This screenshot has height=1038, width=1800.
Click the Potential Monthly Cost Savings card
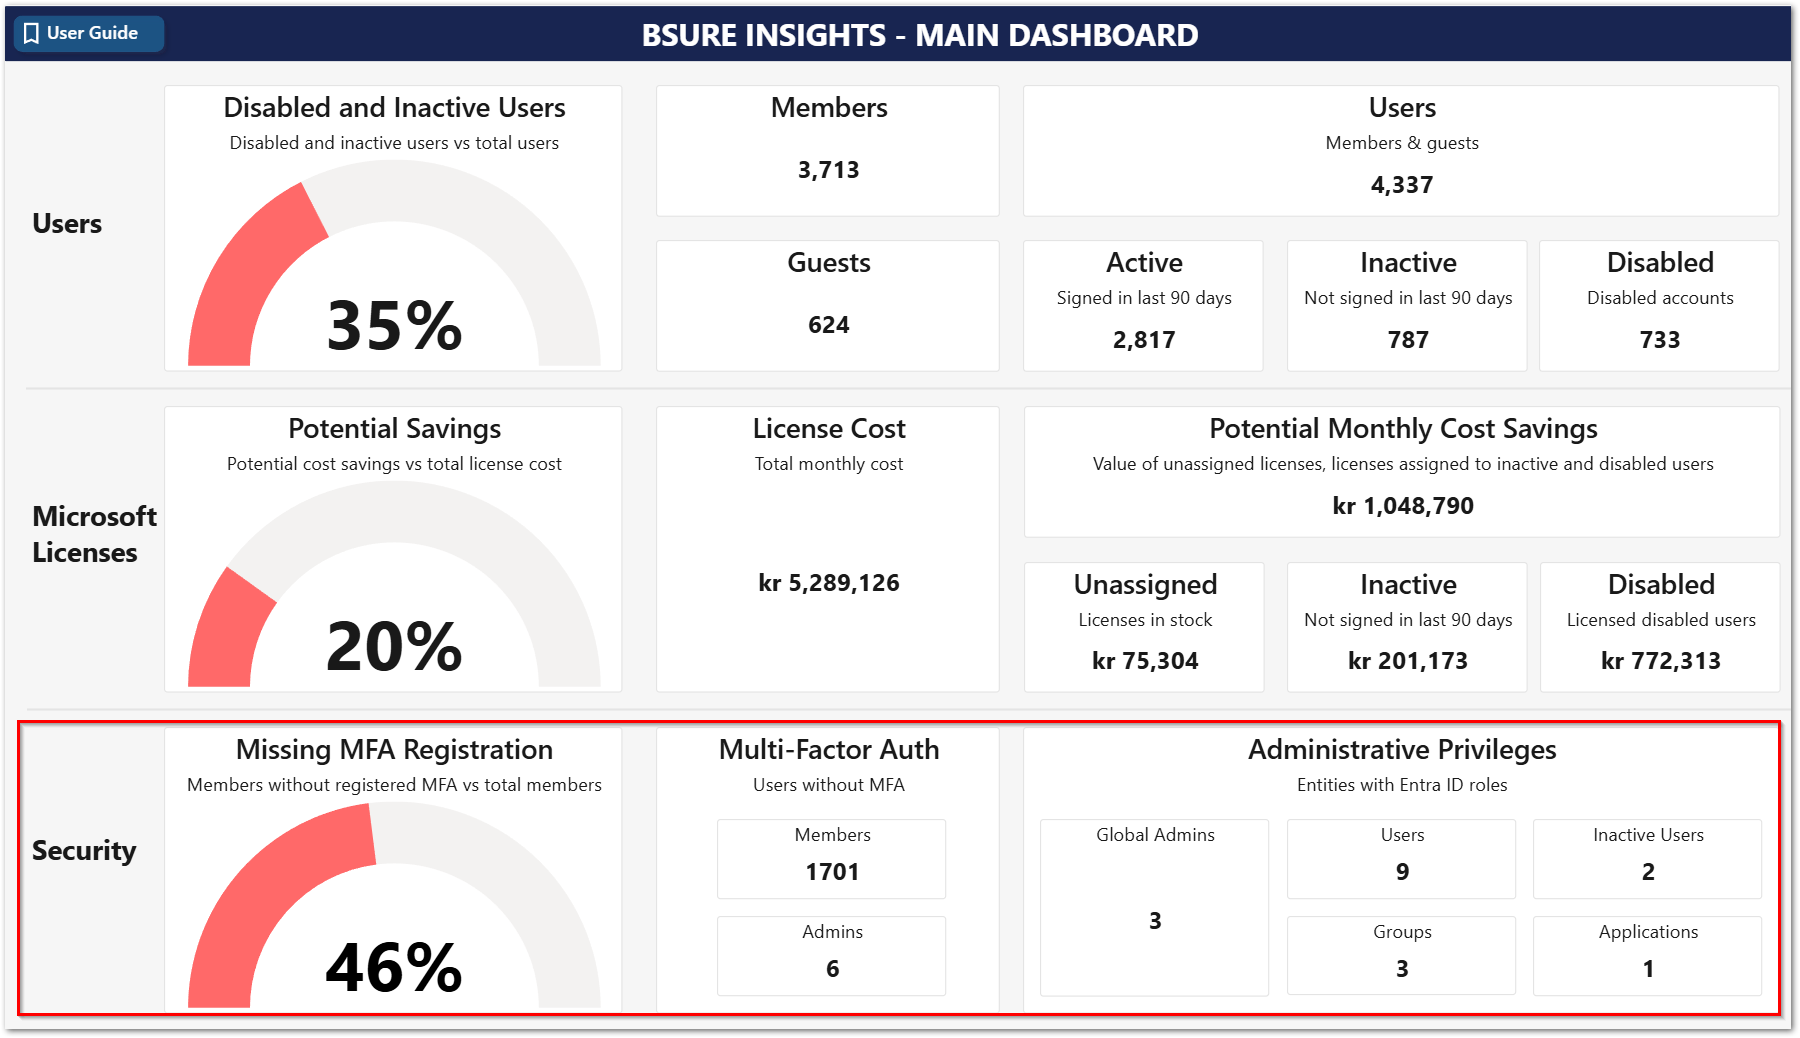(x=1402, y=471)
